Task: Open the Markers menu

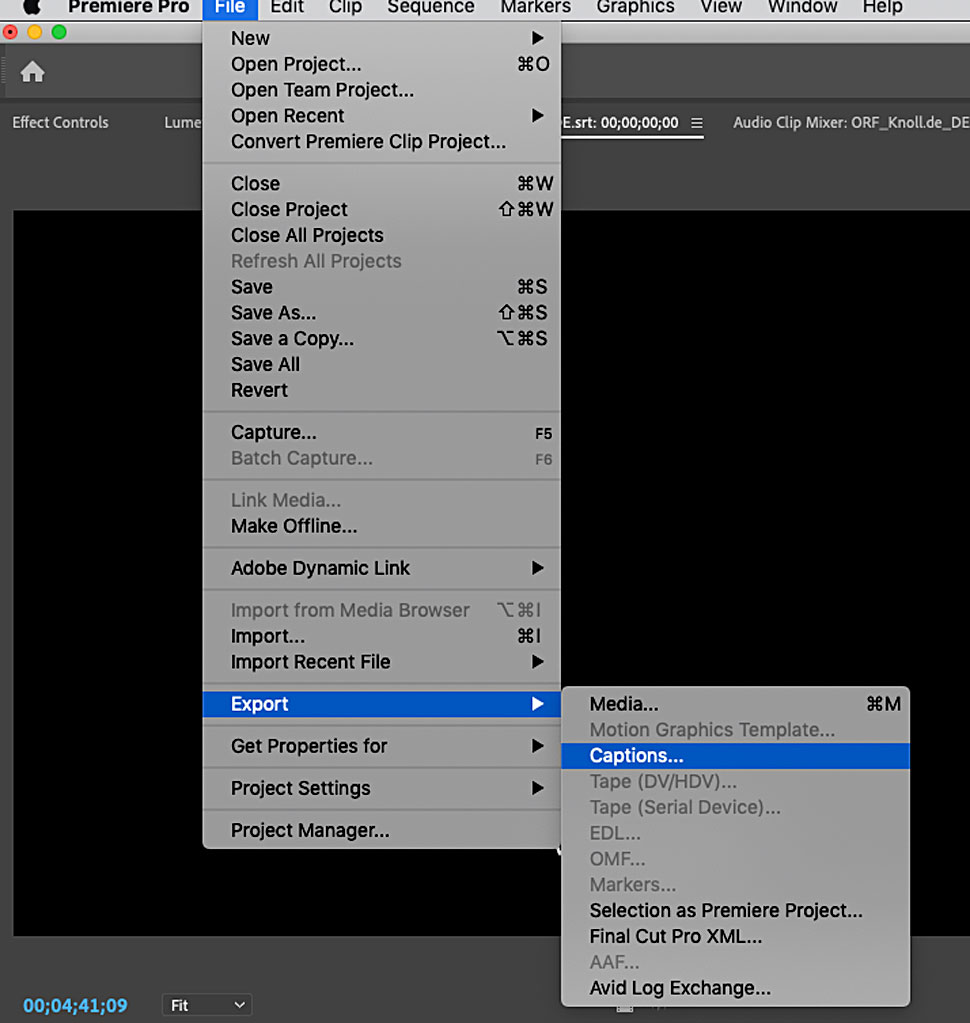Action: coord(536,7)
